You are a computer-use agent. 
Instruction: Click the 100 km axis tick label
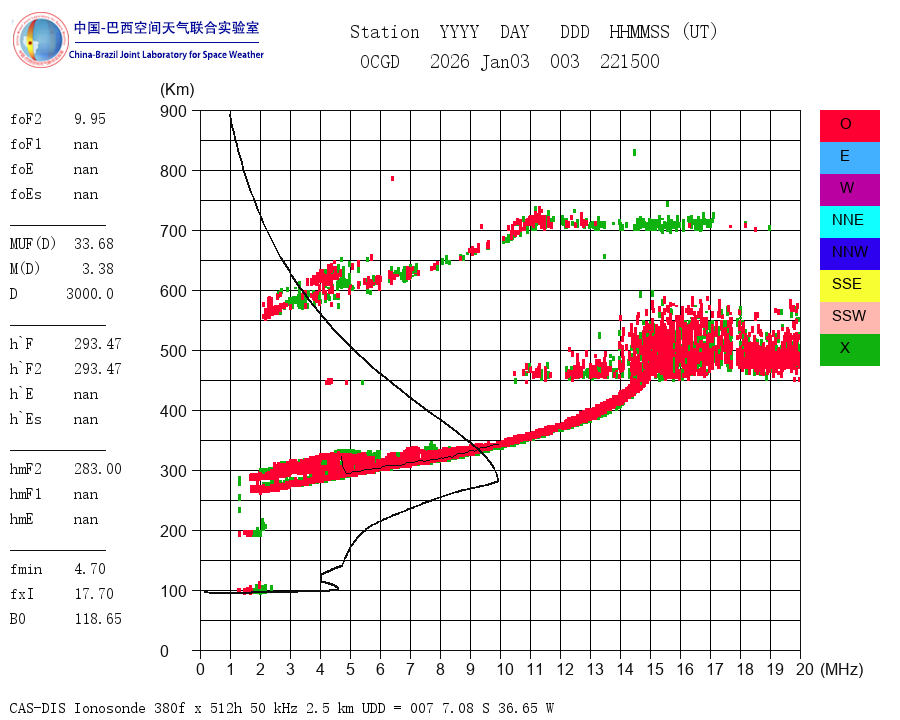coord(173,591)
